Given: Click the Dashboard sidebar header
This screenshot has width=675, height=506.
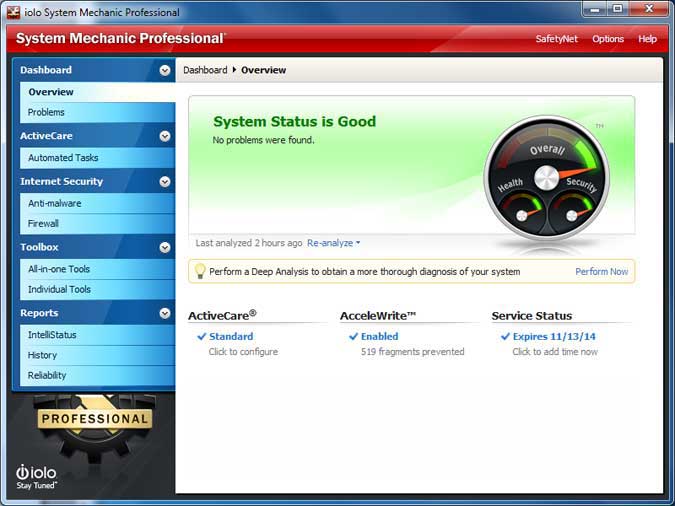Looking at the screenshot, I should click(46, 70).
